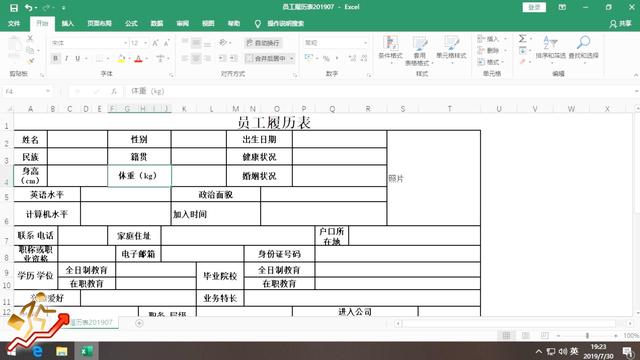Toggle Merge and Center (合并后居中)
Image resolution: width=640 pixels, height=360 pixels.
[266, 58]
